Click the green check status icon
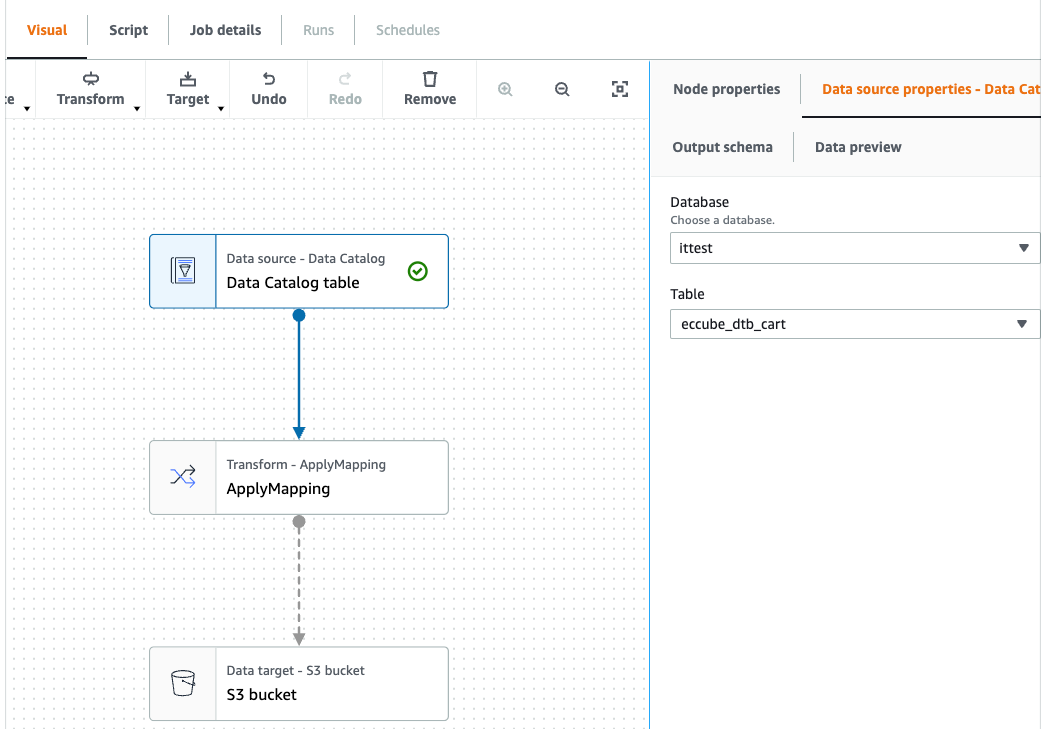 pos(417,271)
